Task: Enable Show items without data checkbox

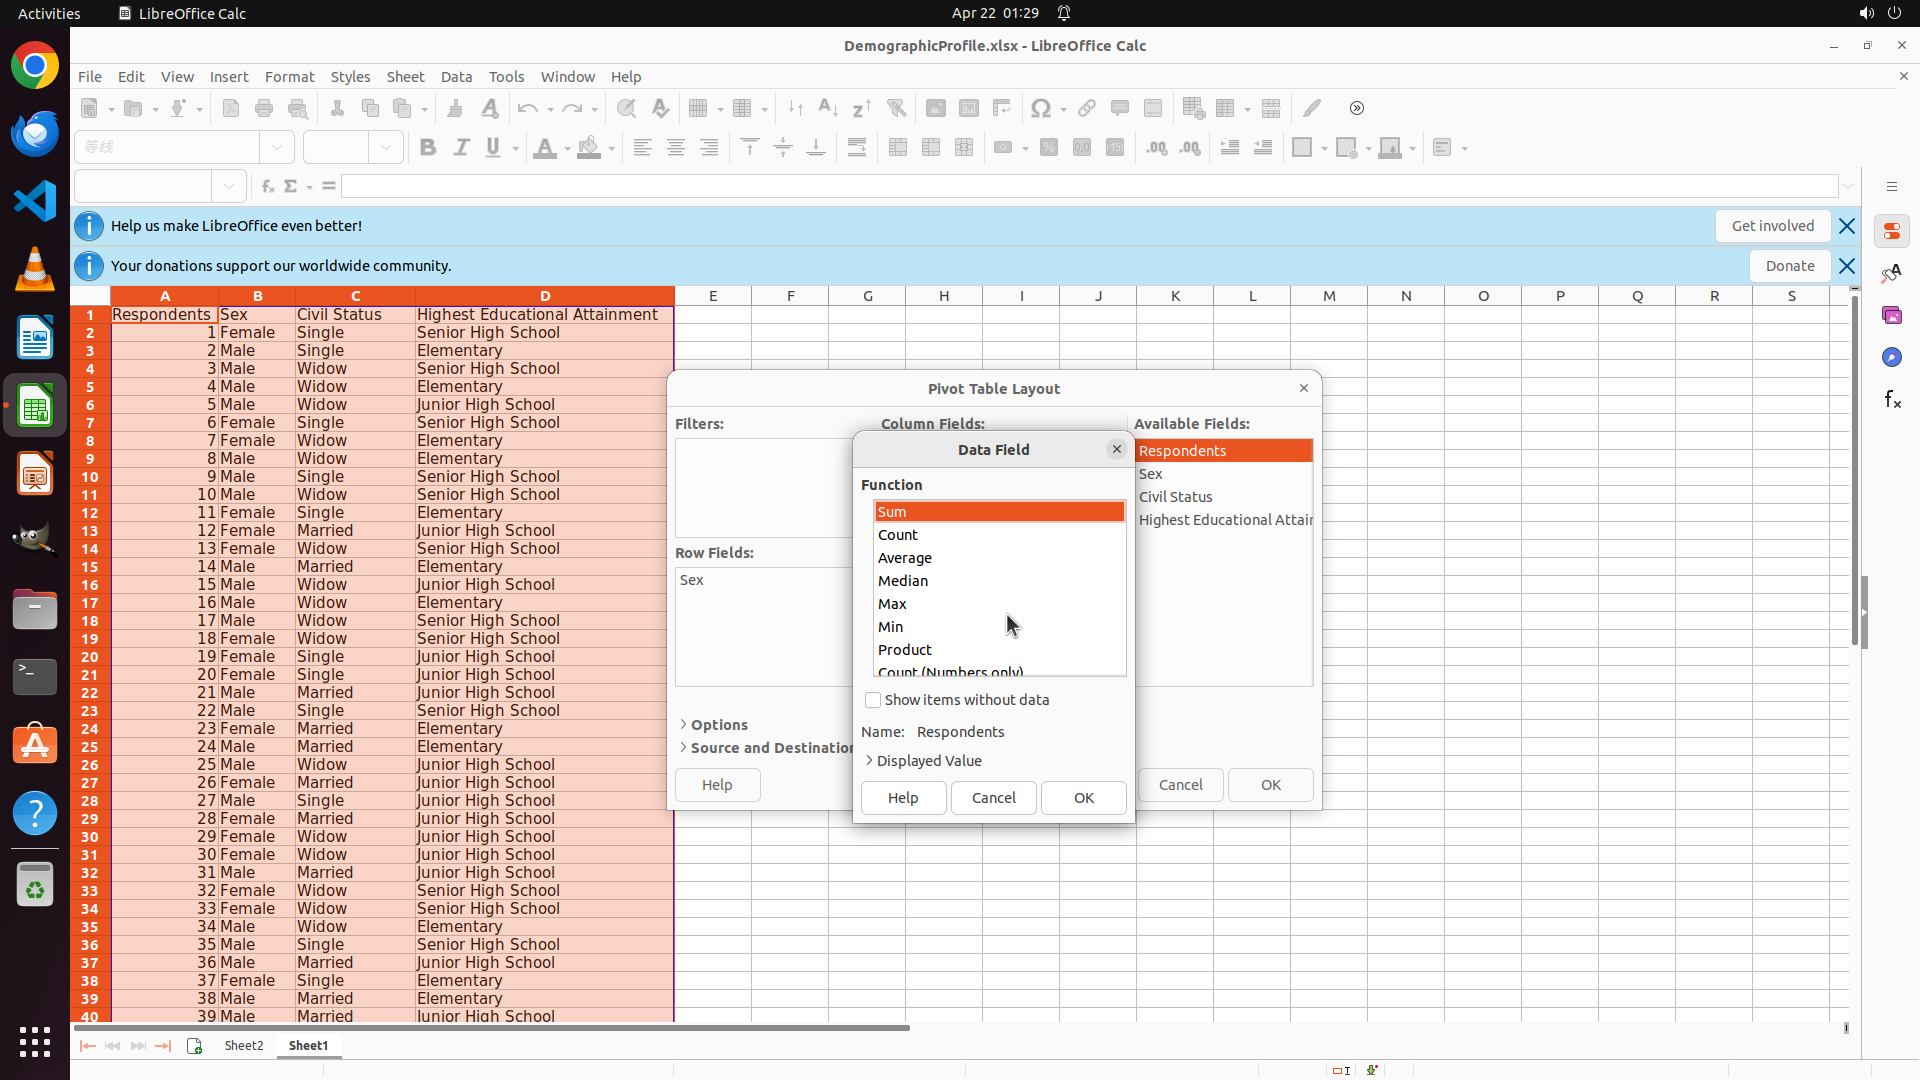Action: (873, 700)
